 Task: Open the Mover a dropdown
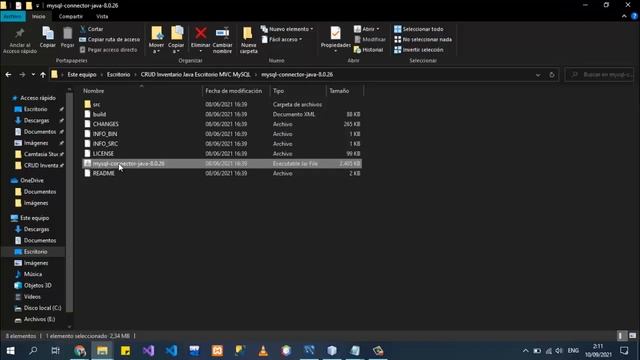pos(156,40)
